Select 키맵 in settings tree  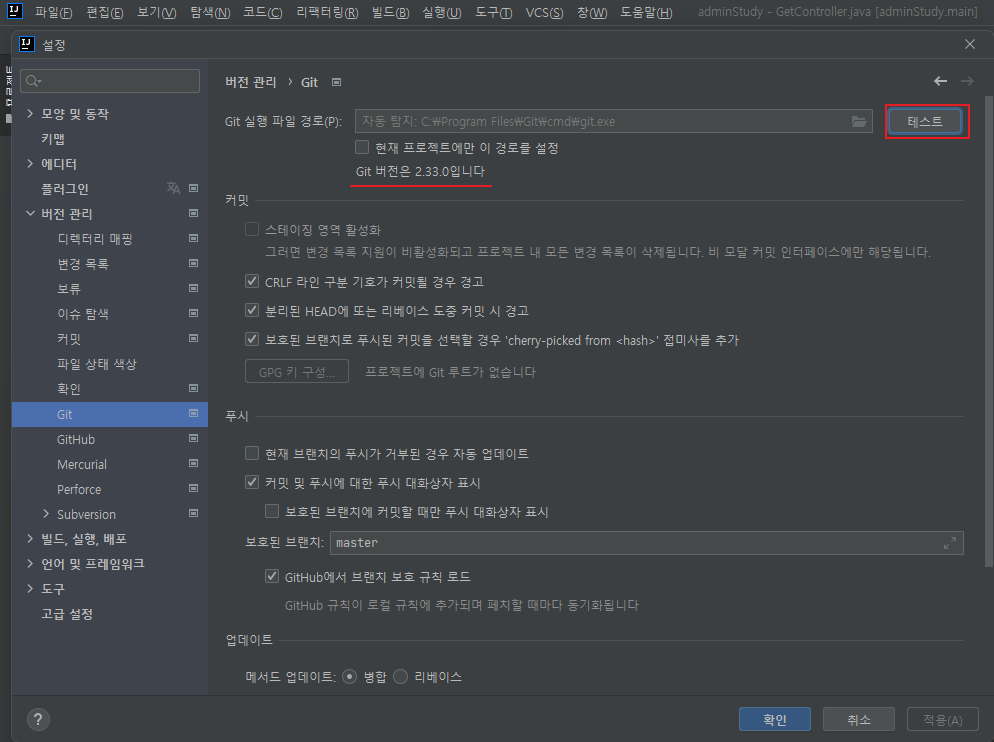(x=53, y=139)
